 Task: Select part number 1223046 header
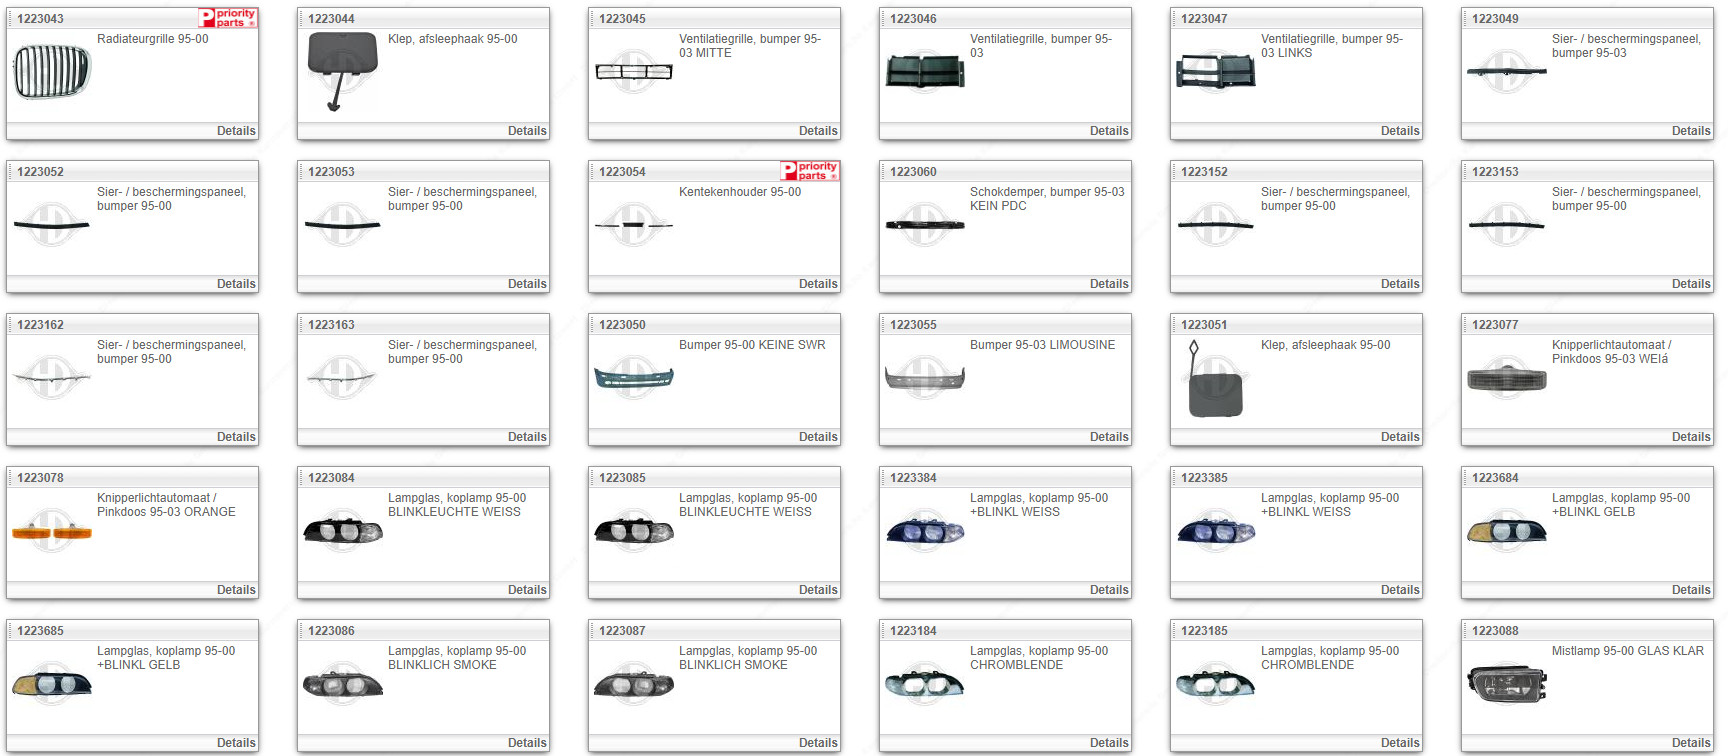(x=913, y=19)
